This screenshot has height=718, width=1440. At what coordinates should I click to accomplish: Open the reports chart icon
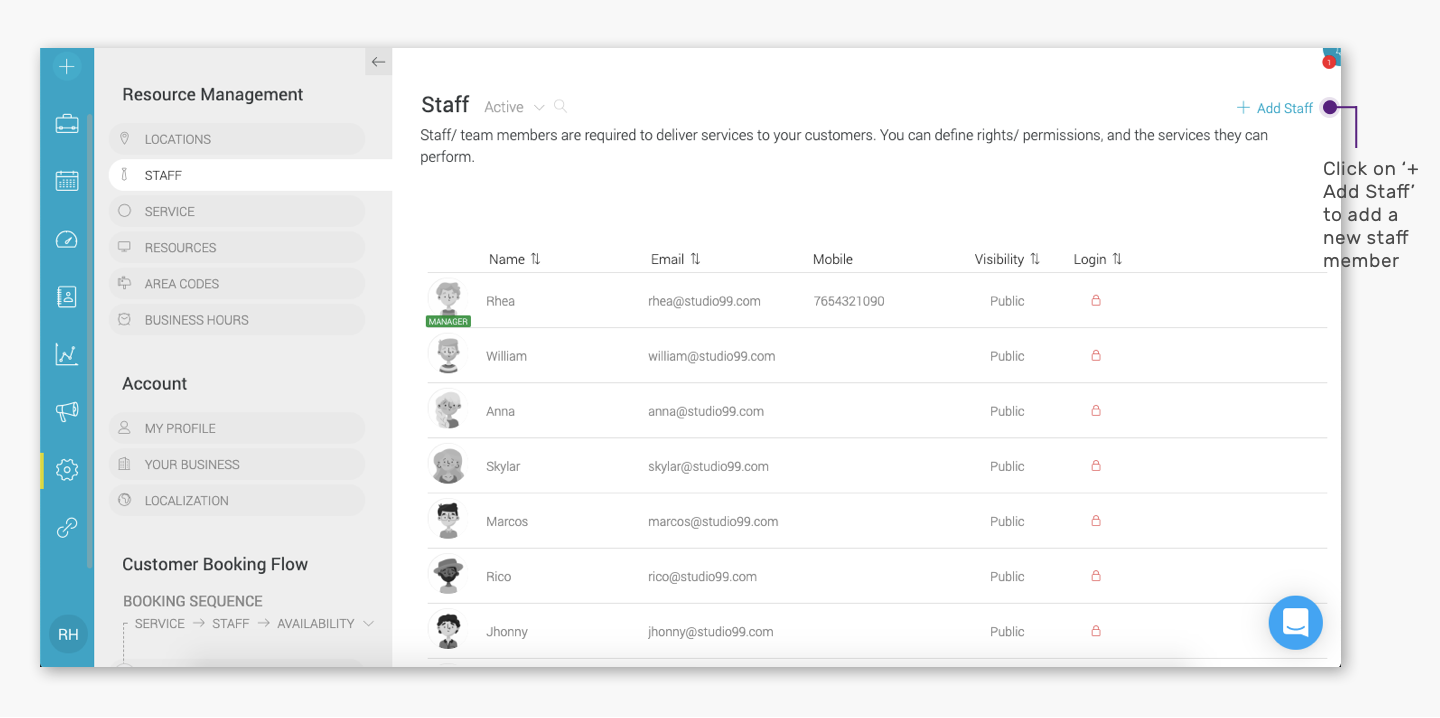coord(67,354)
